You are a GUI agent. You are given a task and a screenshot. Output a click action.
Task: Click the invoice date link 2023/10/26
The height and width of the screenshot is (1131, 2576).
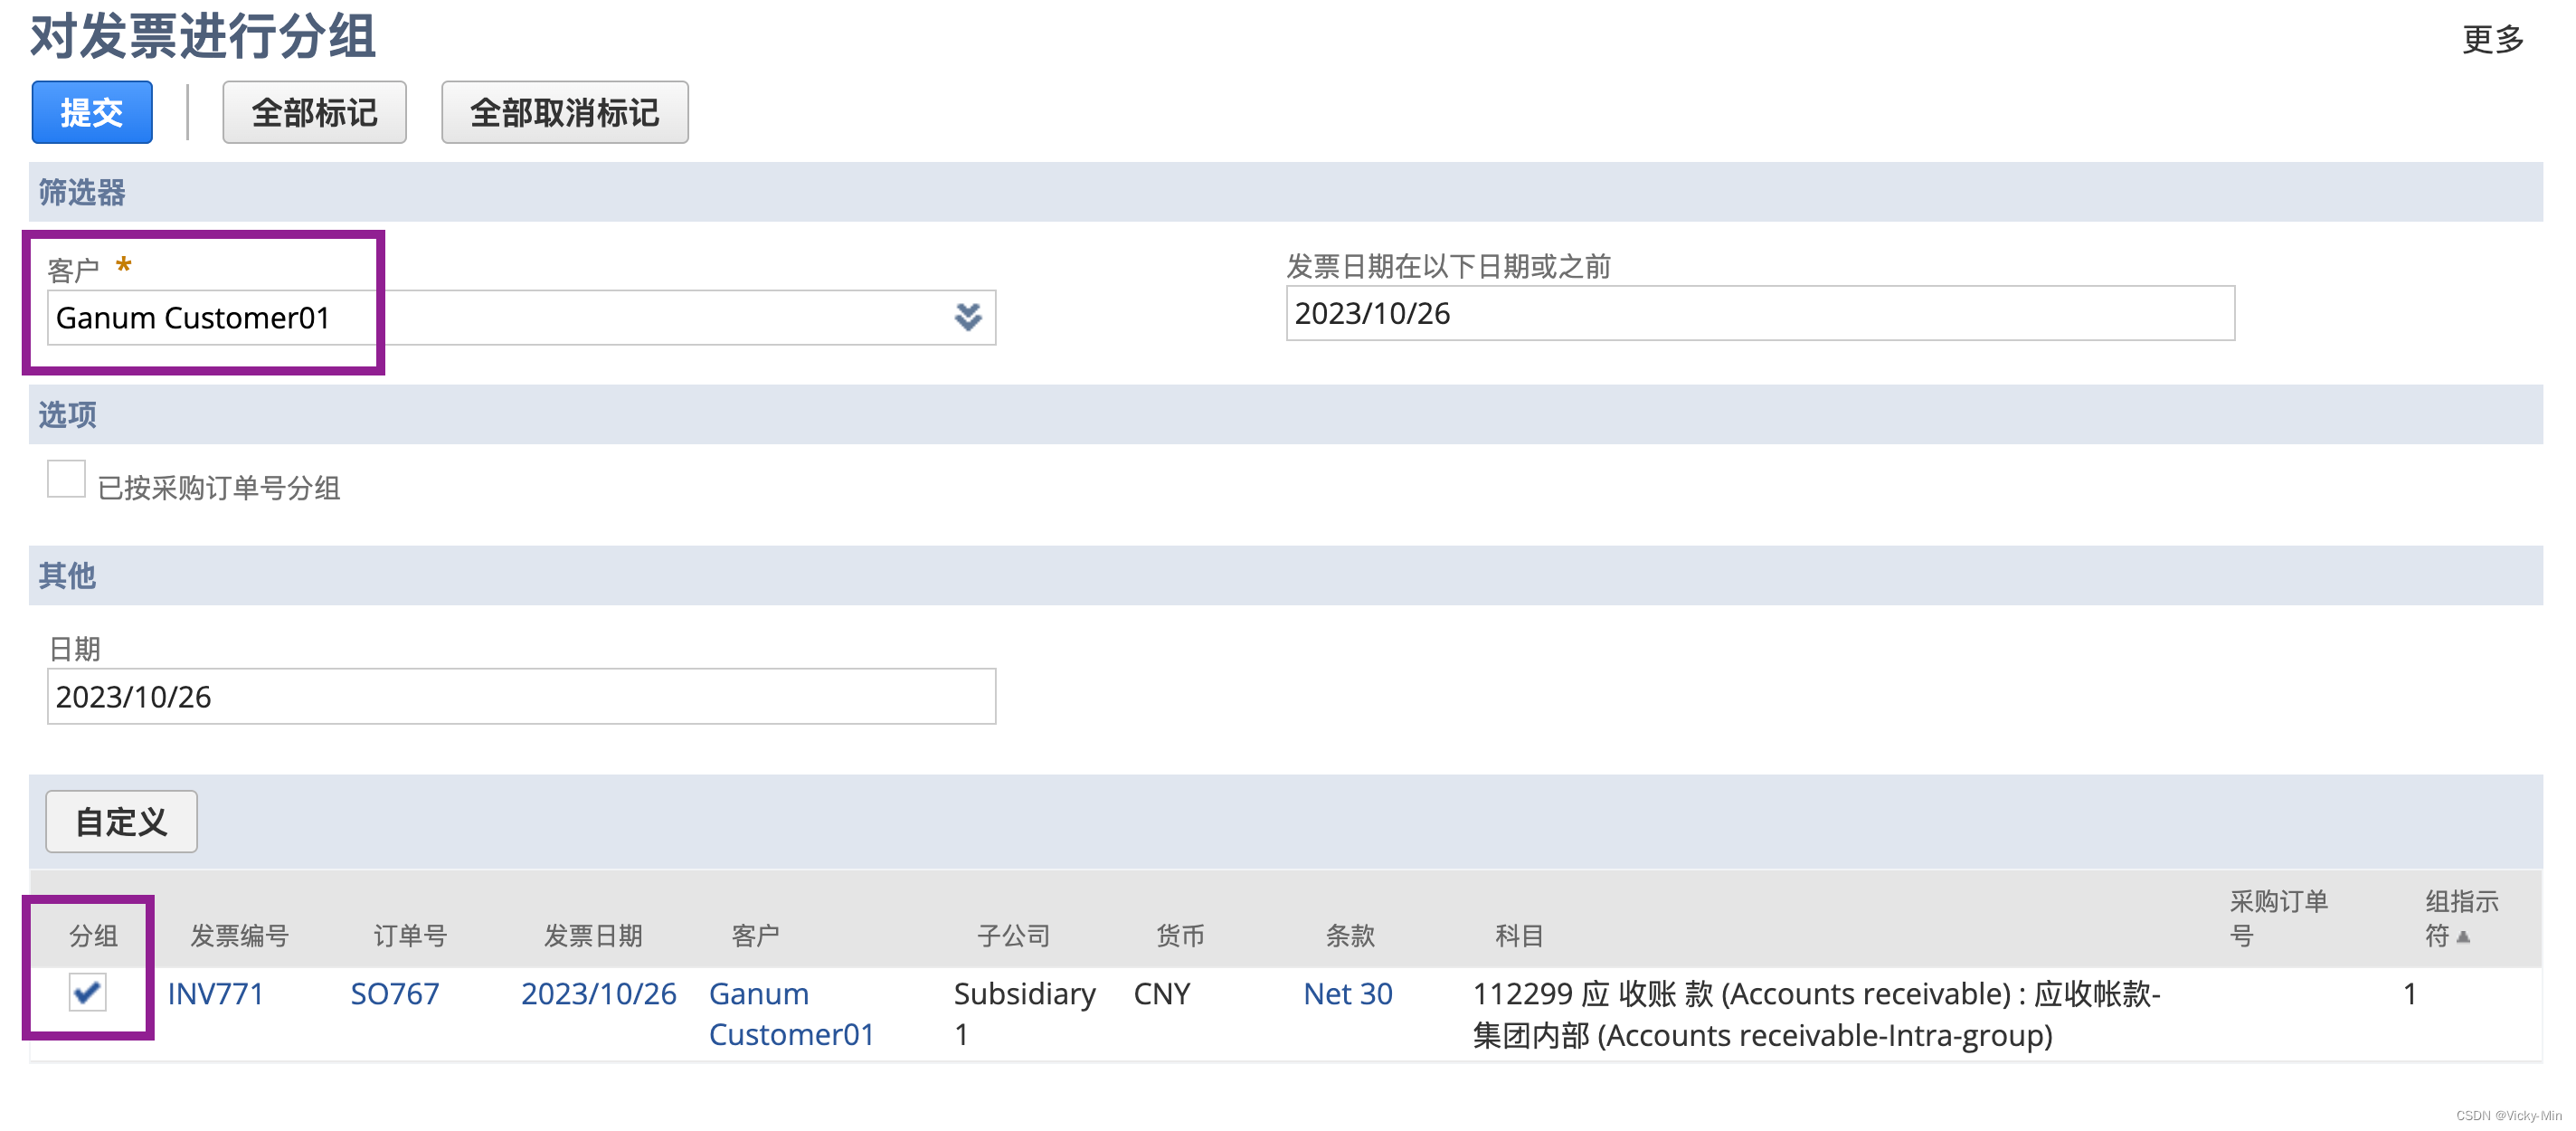598,994
